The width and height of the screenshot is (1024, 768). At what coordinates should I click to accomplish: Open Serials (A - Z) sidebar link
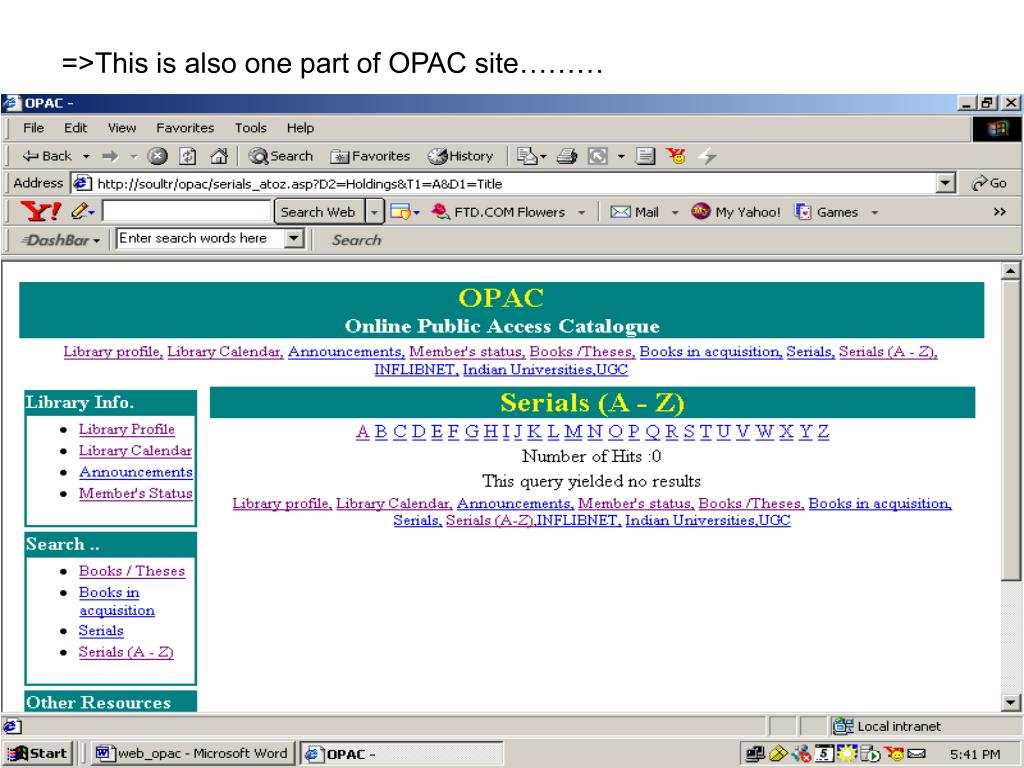pyautogui.click(x=126, y=652)
